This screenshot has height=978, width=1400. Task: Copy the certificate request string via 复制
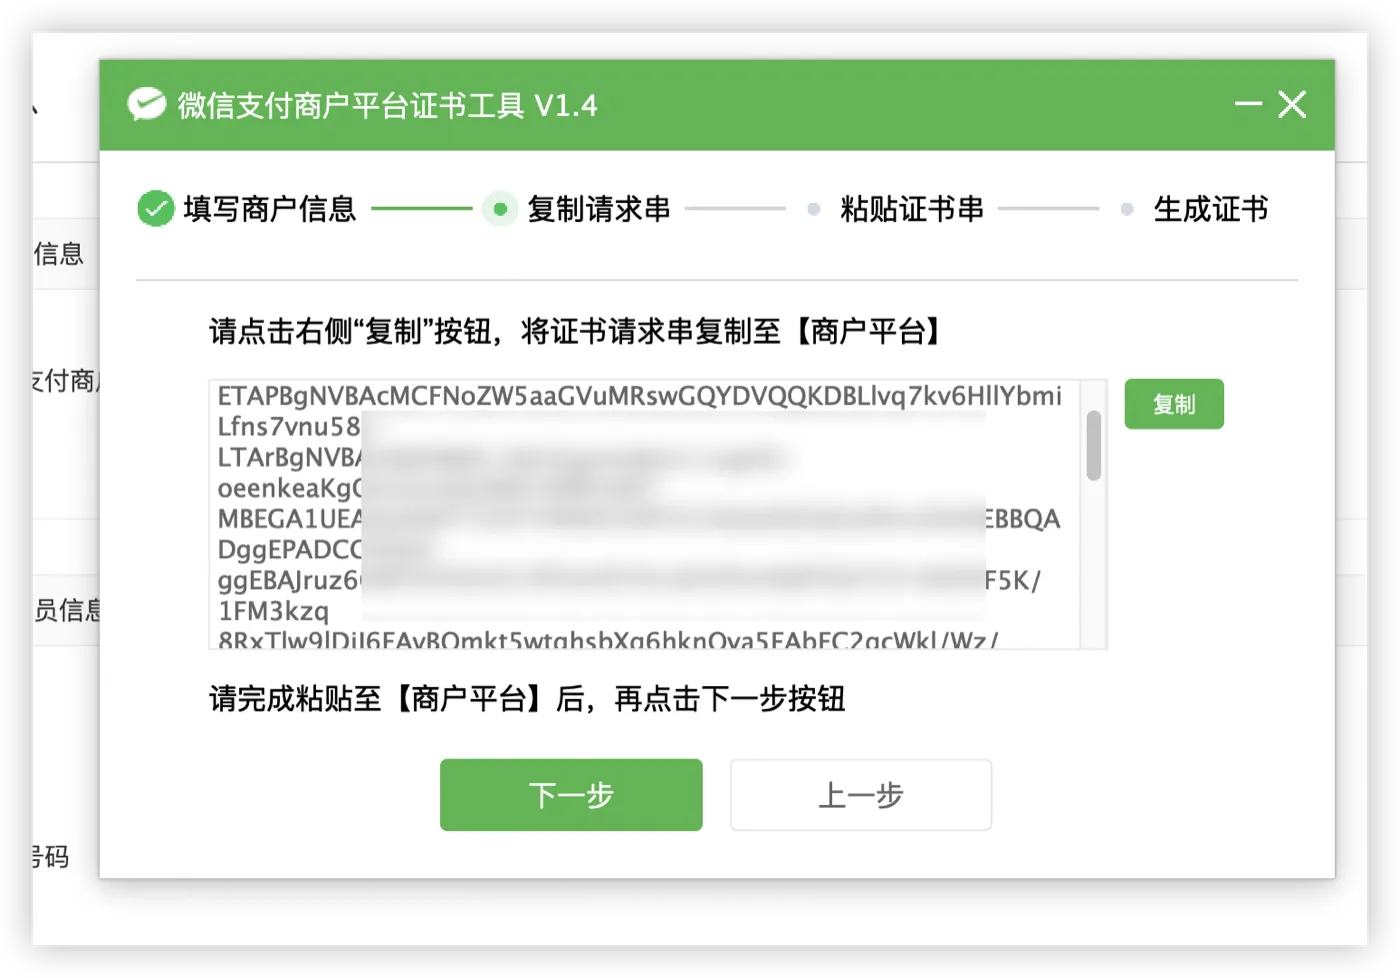[1174, 404]
